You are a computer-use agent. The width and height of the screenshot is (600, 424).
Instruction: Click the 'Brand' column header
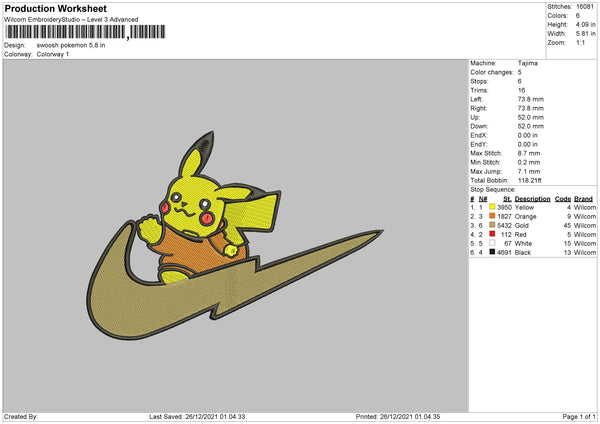pos(584,199)
